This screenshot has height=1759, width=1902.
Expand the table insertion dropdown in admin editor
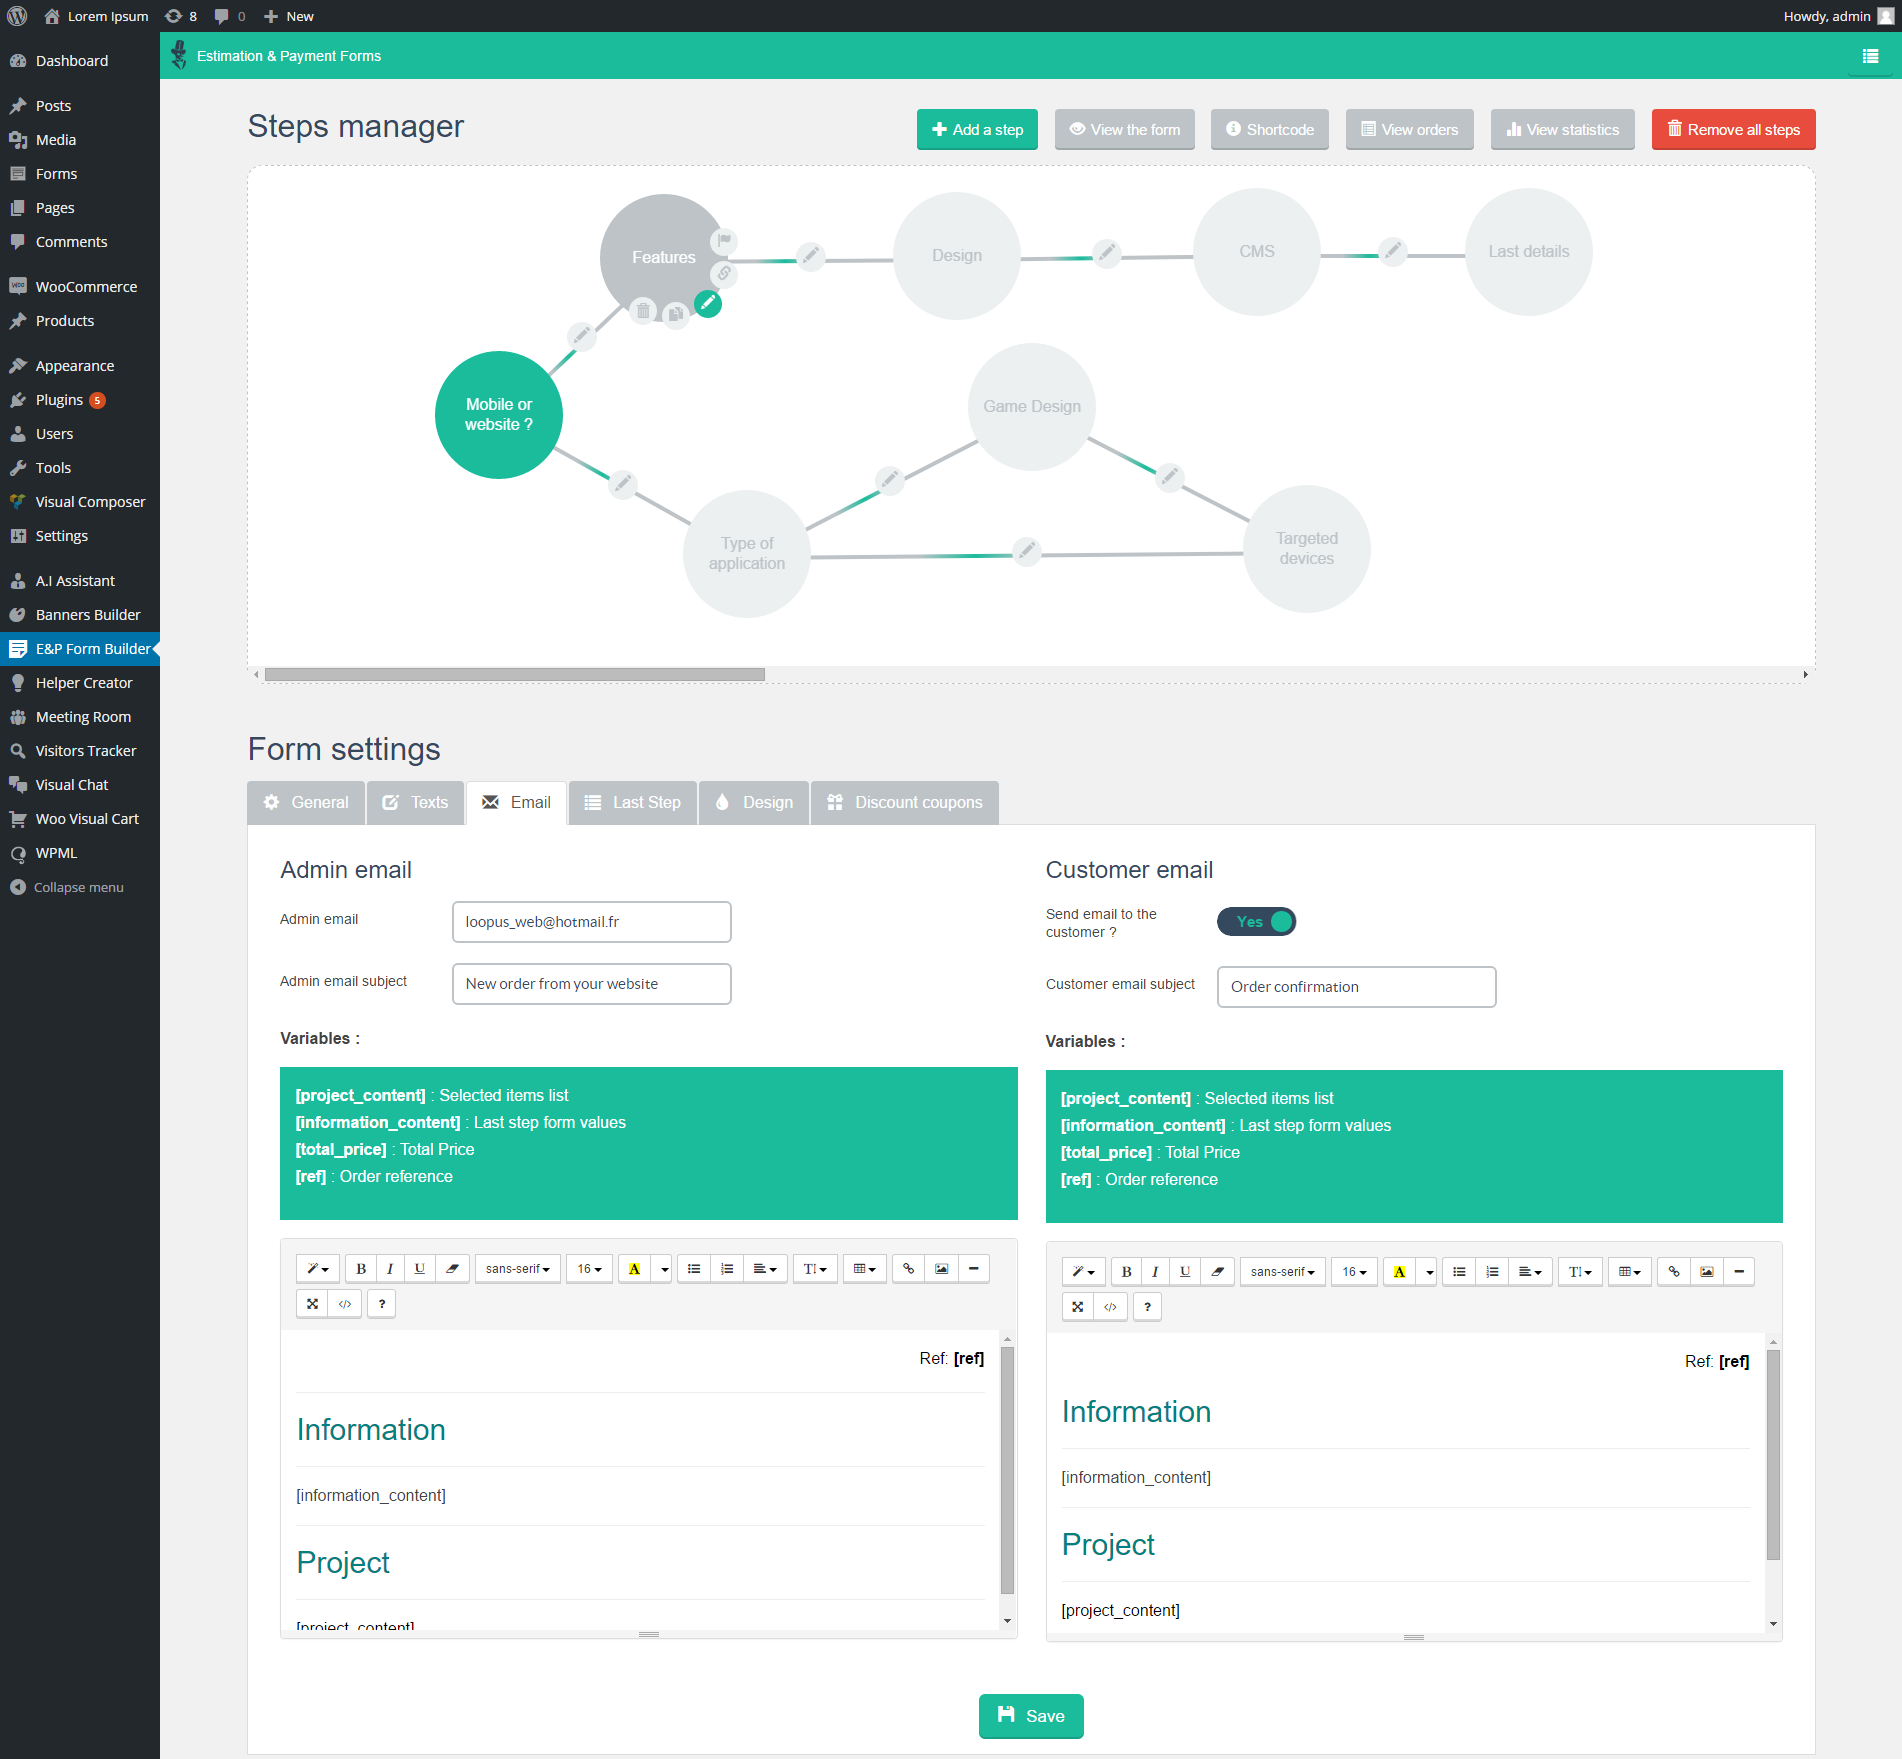coord(864,1268)
